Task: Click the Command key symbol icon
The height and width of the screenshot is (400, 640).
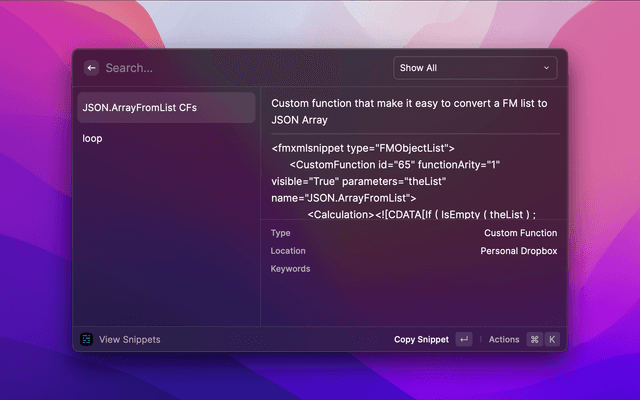Action: [534, 339]
